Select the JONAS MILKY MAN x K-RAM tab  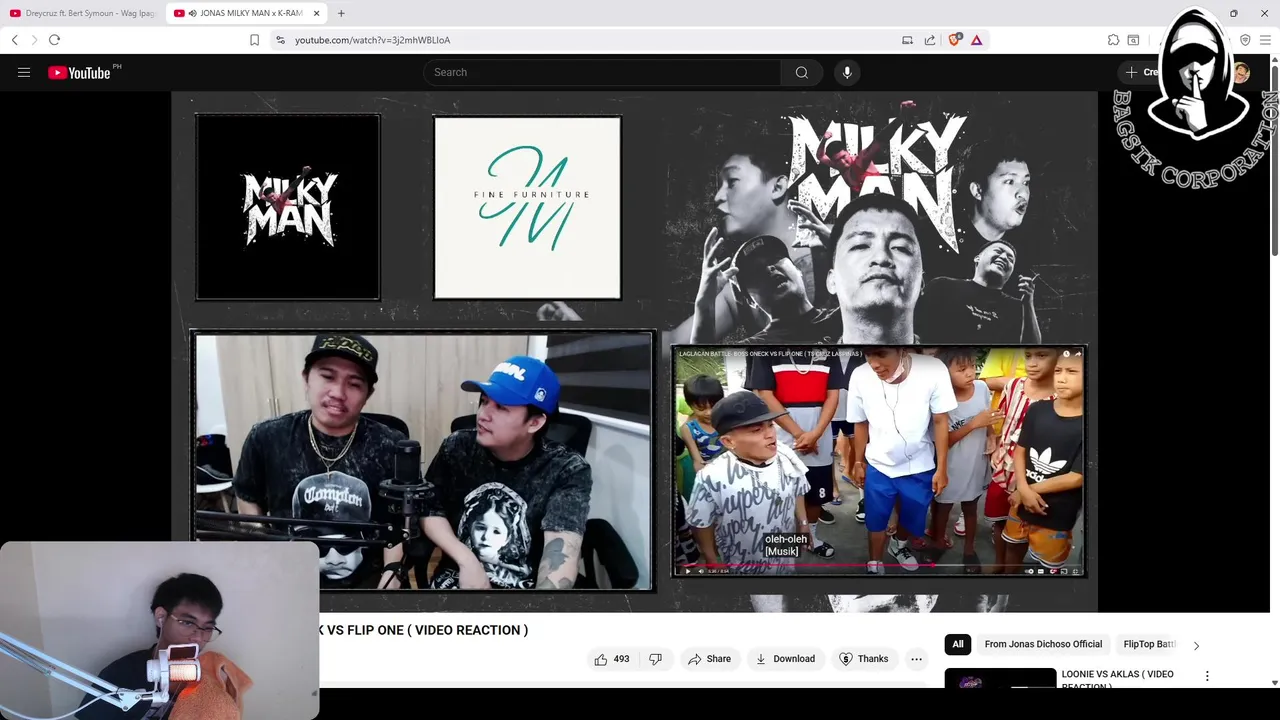[x=247, y=13]
